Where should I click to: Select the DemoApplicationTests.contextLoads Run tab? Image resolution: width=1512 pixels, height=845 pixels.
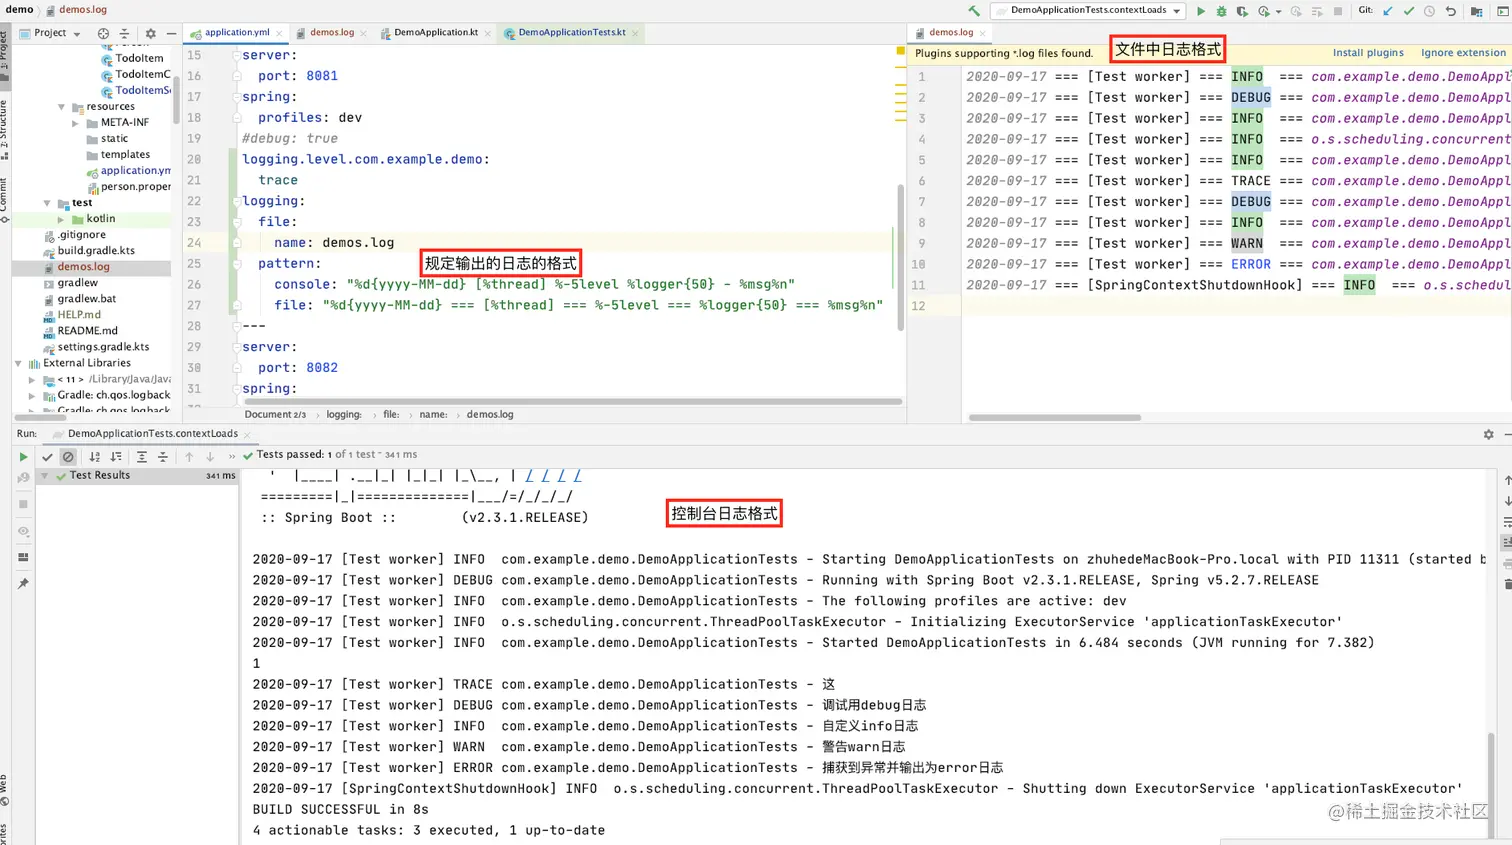pyautogui.click(x=152, y=434)
